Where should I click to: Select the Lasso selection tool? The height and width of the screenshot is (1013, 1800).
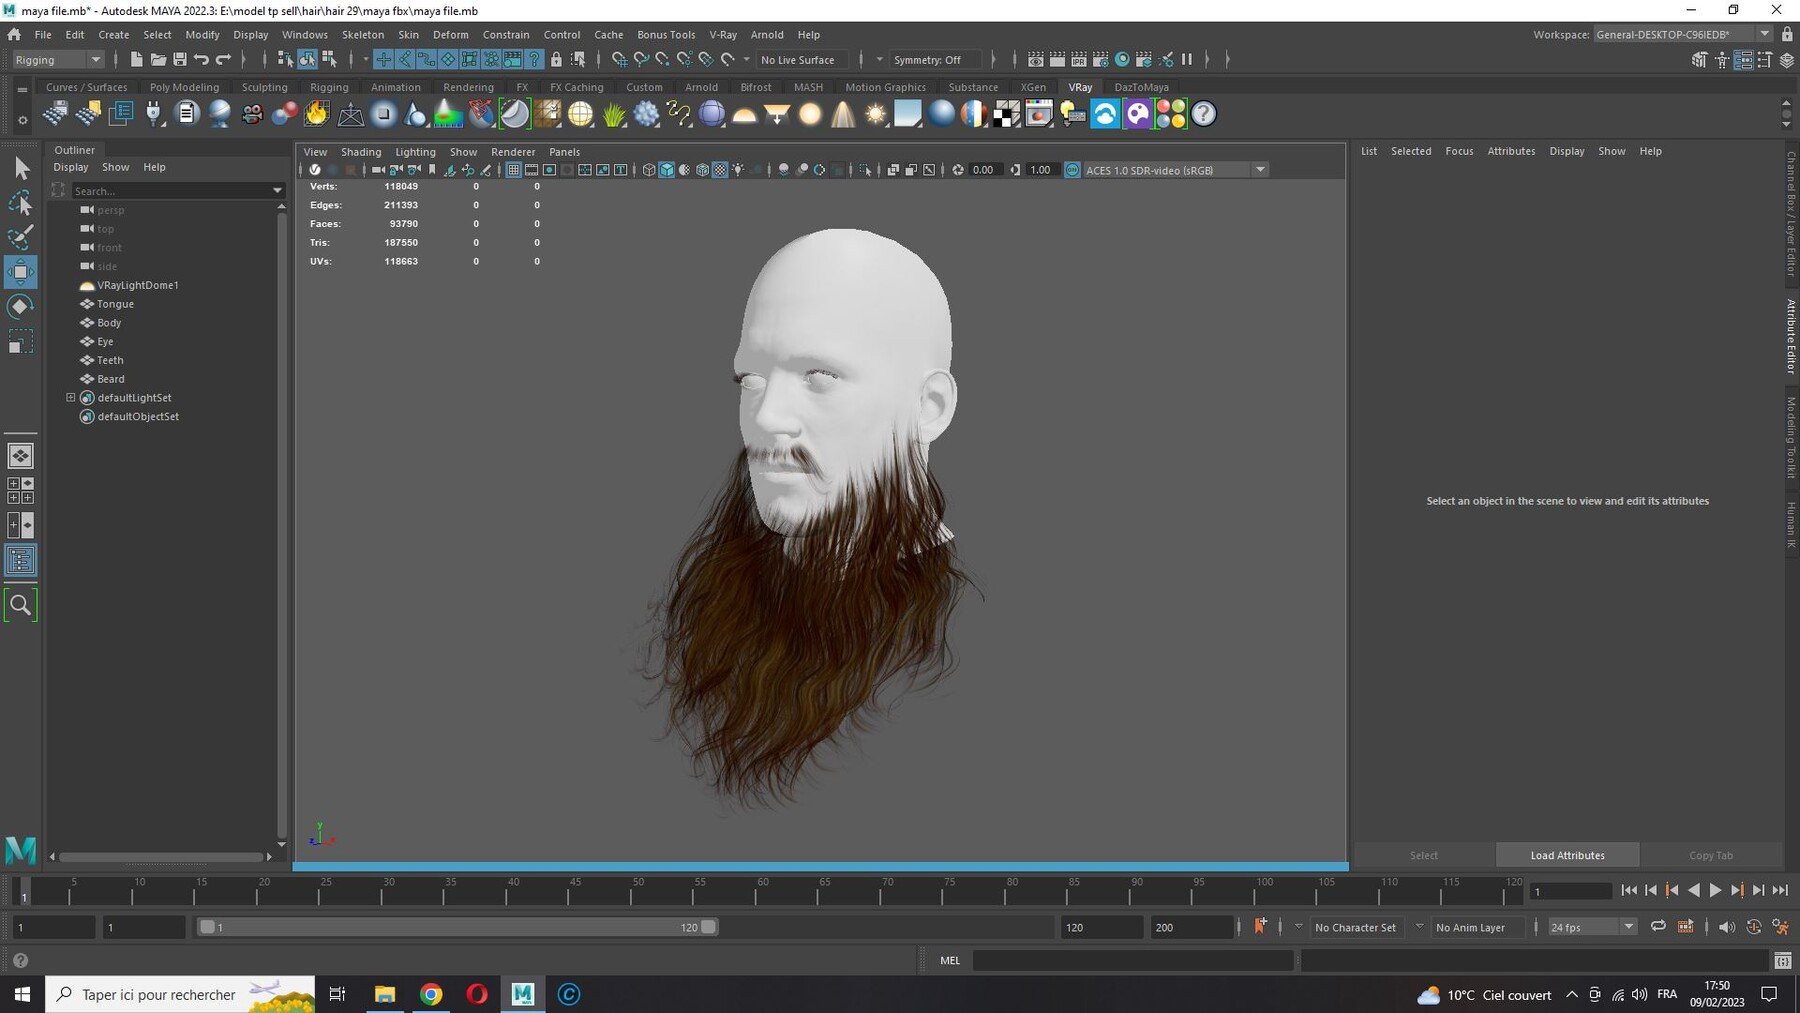pos(20,203)
